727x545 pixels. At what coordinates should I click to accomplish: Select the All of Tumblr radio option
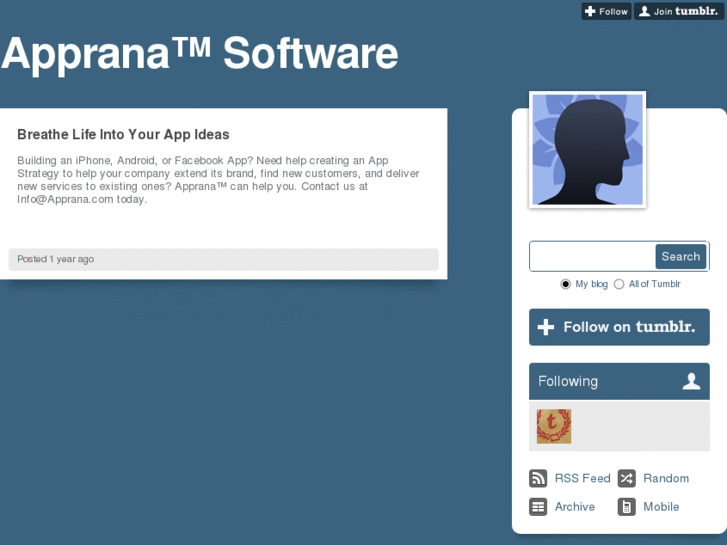coord(619,284)
